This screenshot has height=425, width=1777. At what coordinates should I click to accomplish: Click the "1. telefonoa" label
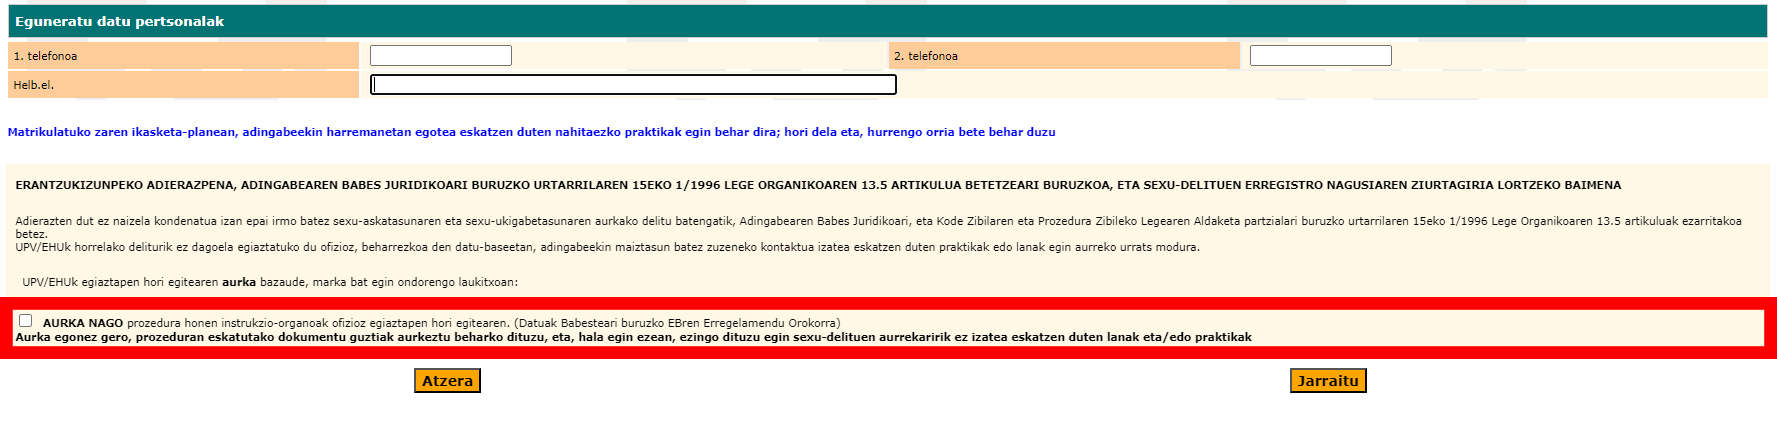(x=45, y=56)
